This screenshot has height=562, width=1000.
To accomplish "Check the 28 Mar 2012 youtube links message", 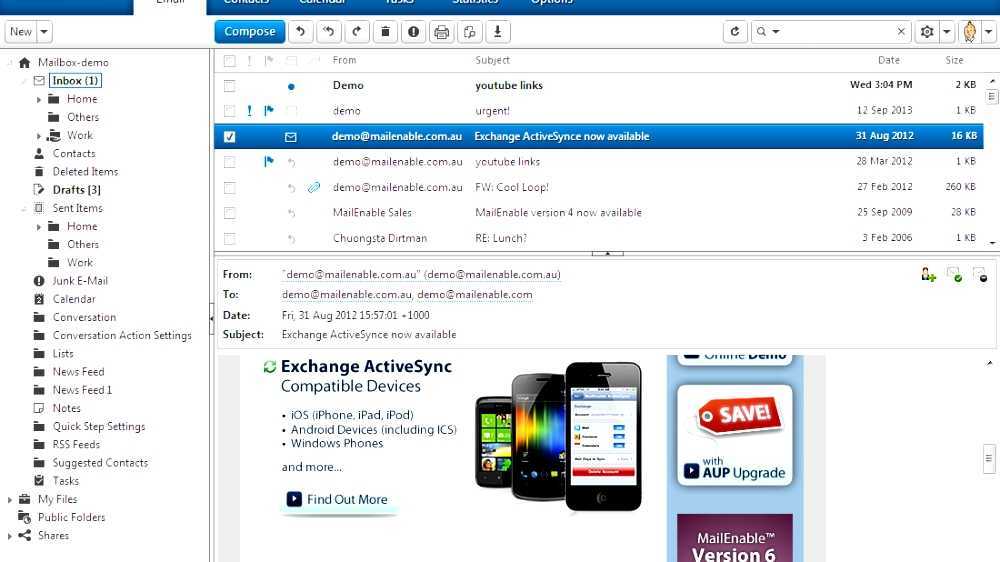I will click(x=230, y=162).
